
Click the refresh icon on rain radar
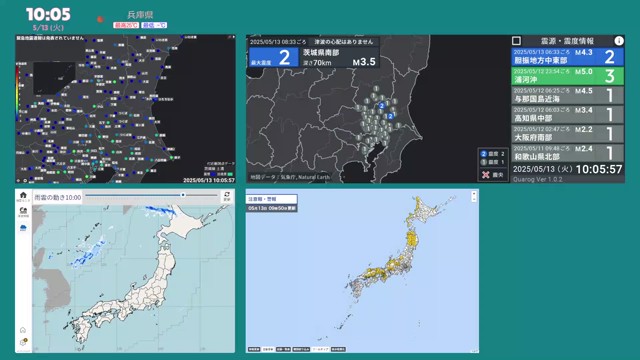click(x=227, y=196)
